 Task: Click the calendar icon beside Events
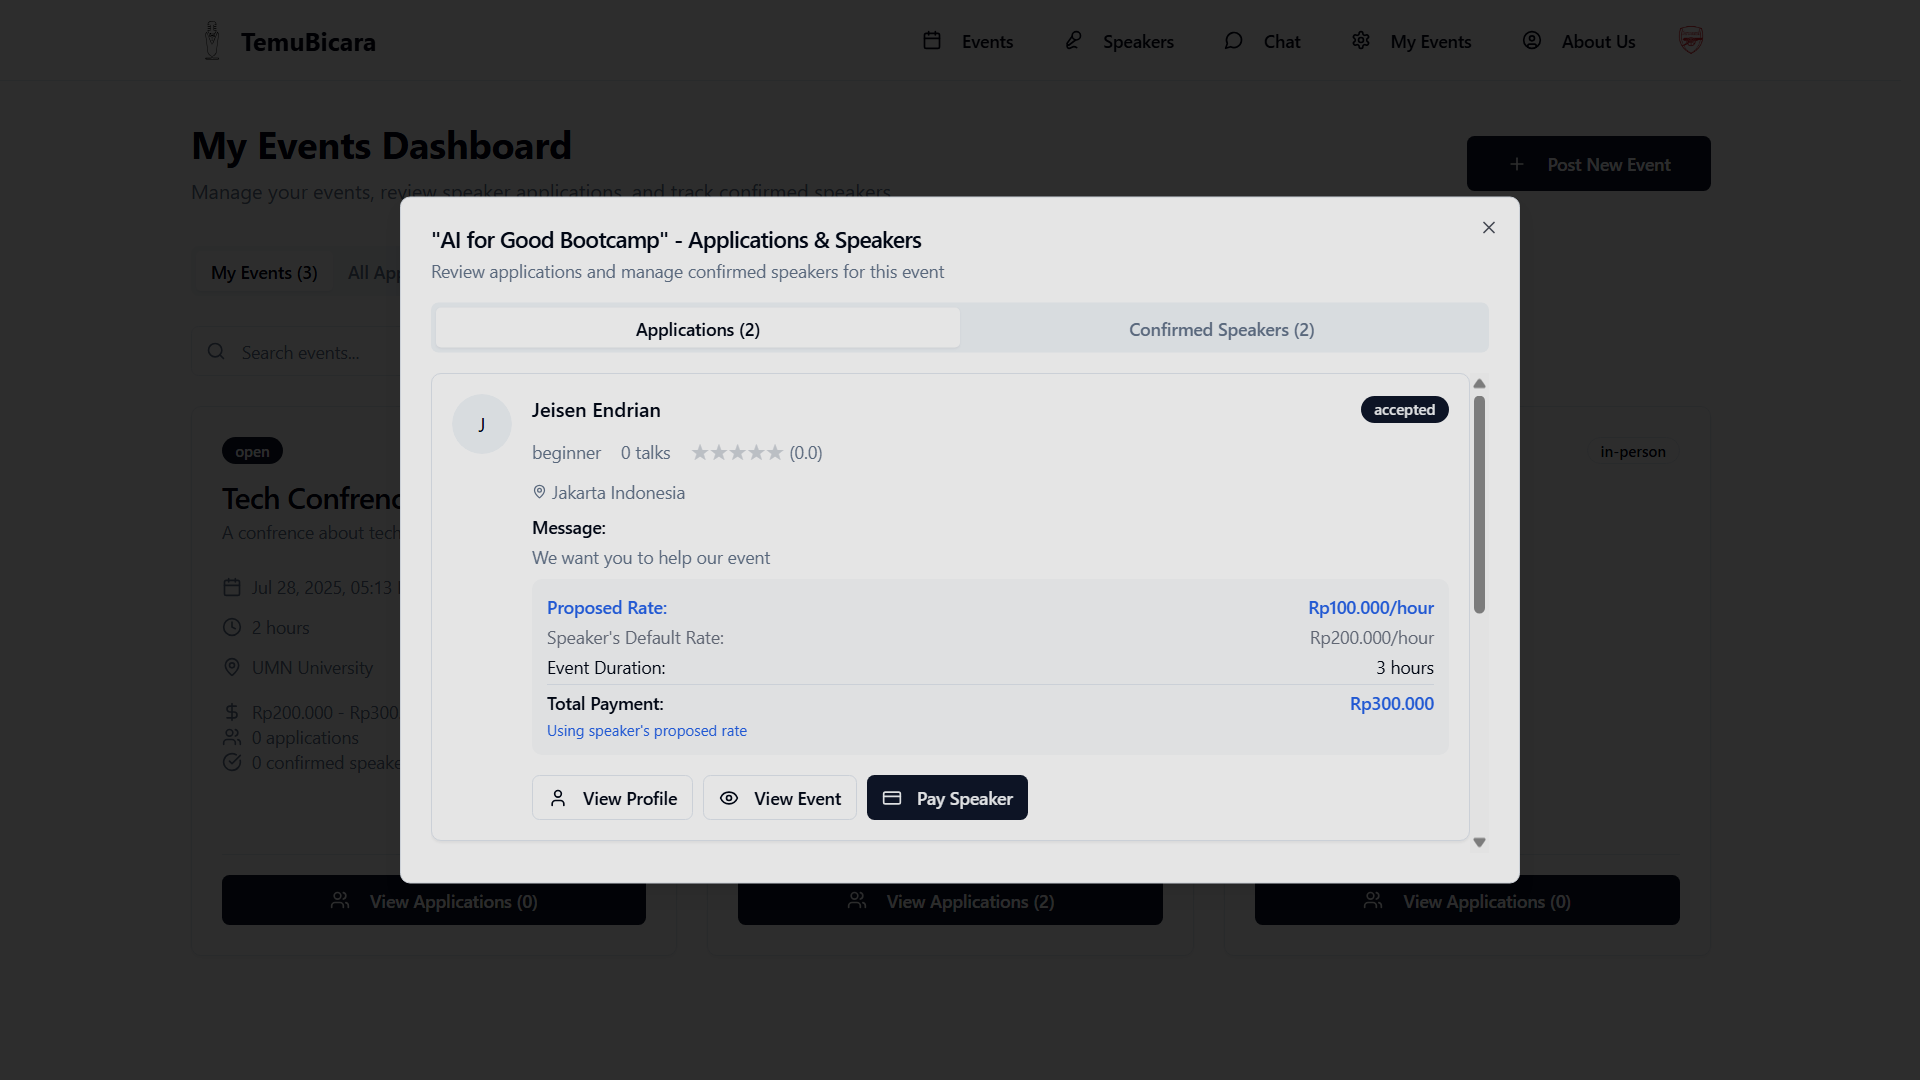pos(932,41)
